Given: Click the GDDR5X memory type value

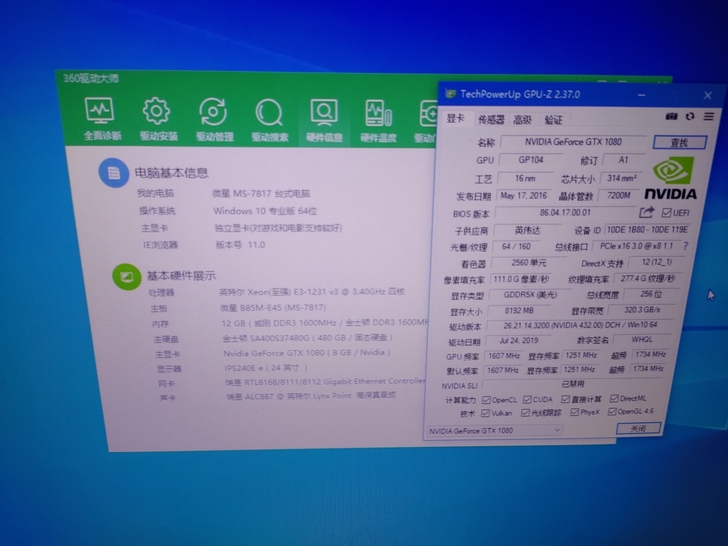Looking at the screenshot, I should (530, 294).
